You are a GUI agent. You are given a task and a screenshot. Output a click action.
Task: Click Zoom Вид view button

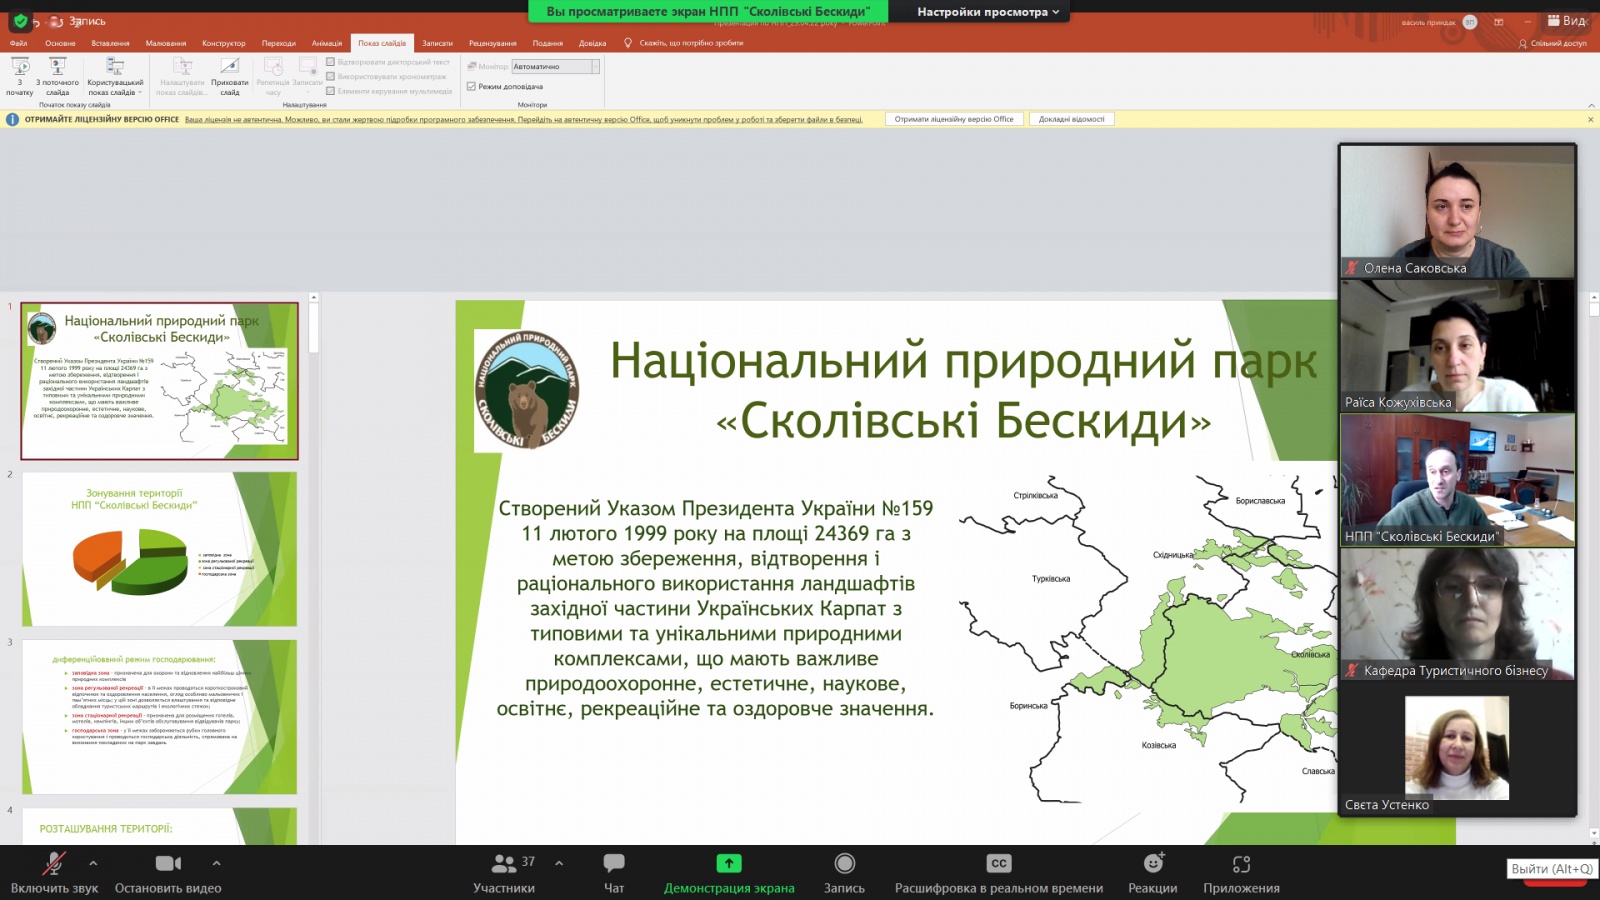tap(1567, 20)
